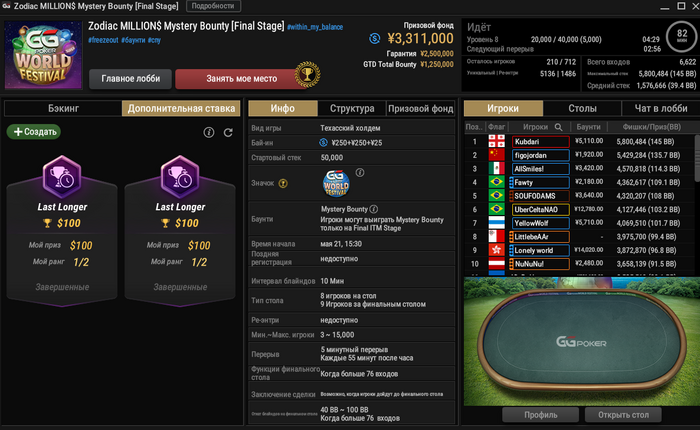Screen dimensions: 700x430
Task: Open the Профиль button
Action: (x=541, y=415)
